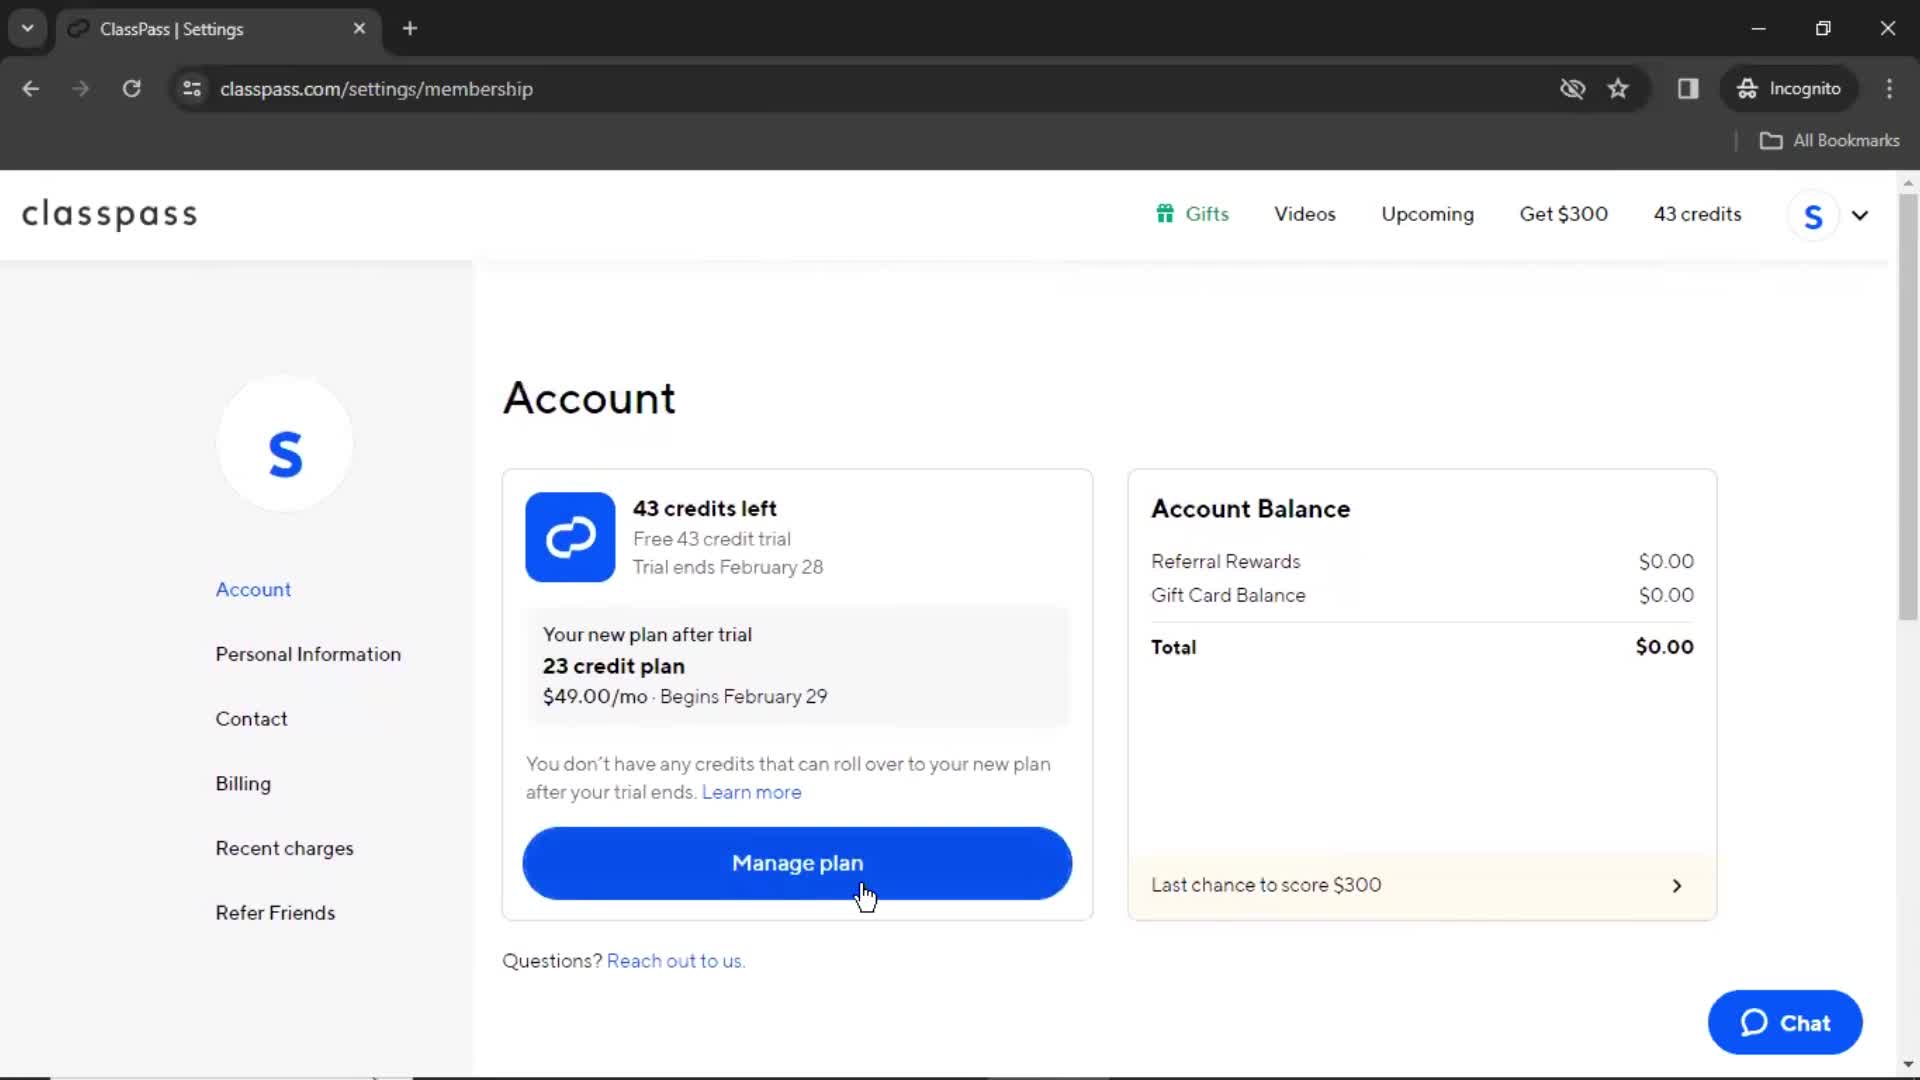Click the Account sidebar menu item
The height and width of the screenshot is (1080, 1920).
pos(253,589)
